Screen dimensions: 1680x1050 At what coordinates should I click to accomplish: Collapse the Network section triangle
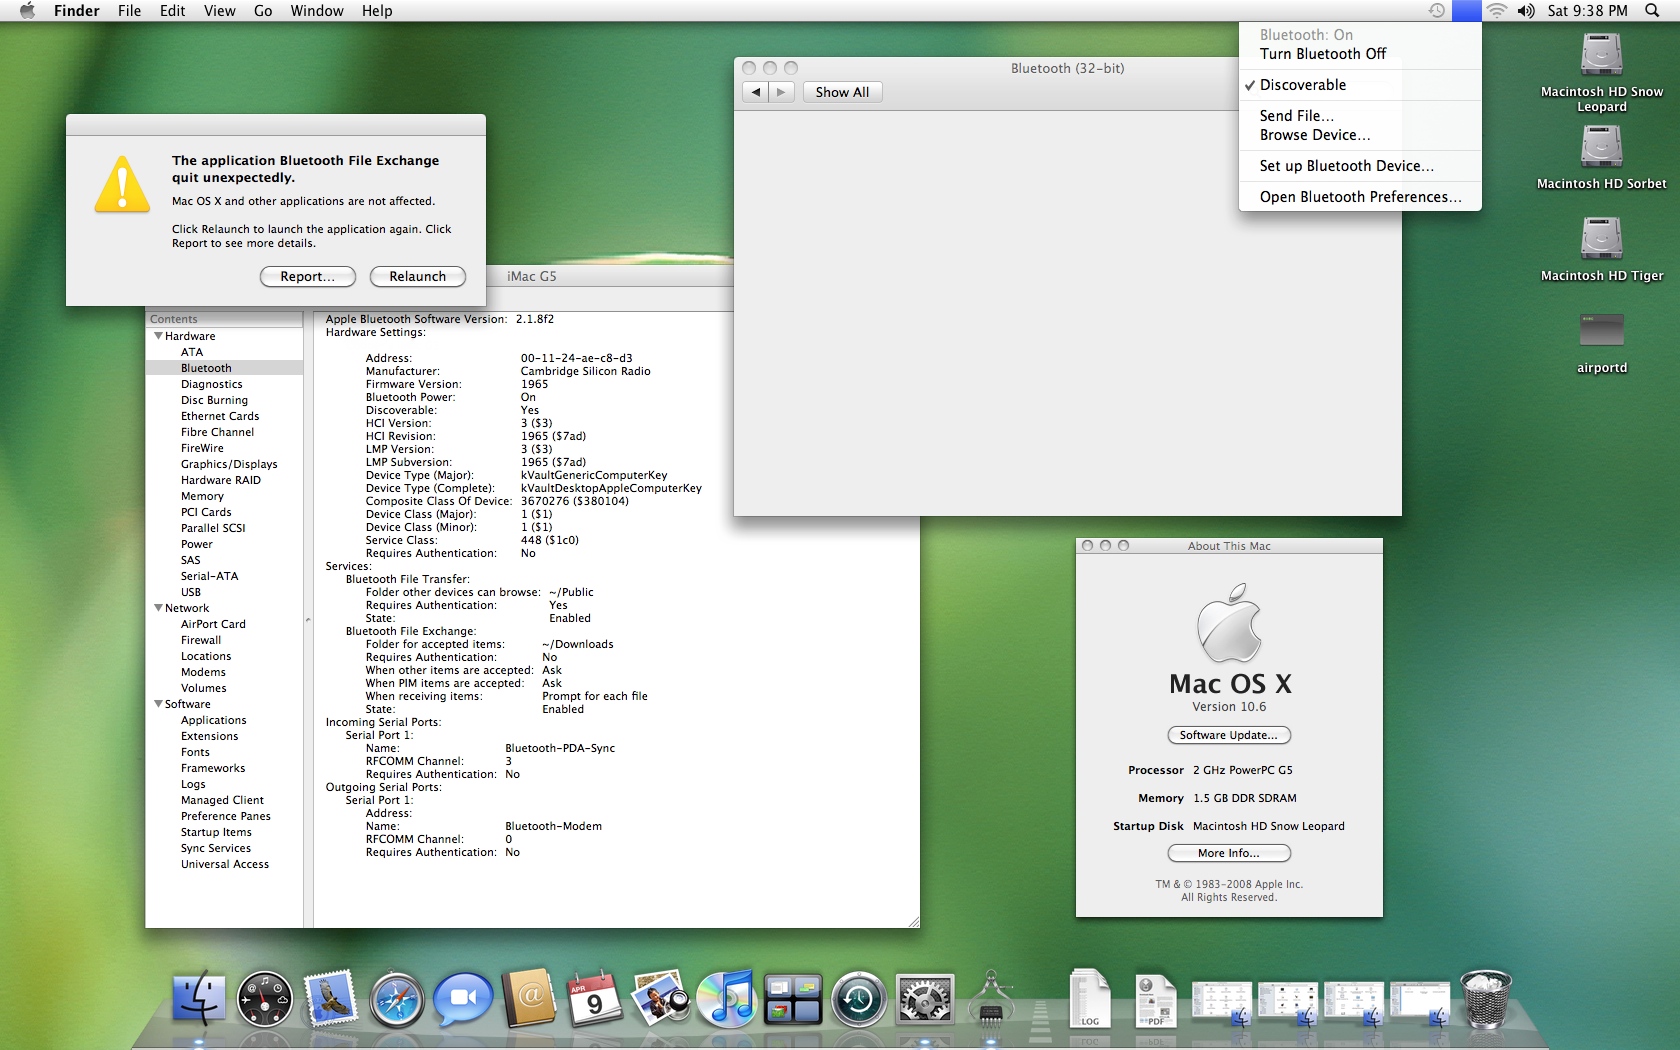click(x=158, y=608)
